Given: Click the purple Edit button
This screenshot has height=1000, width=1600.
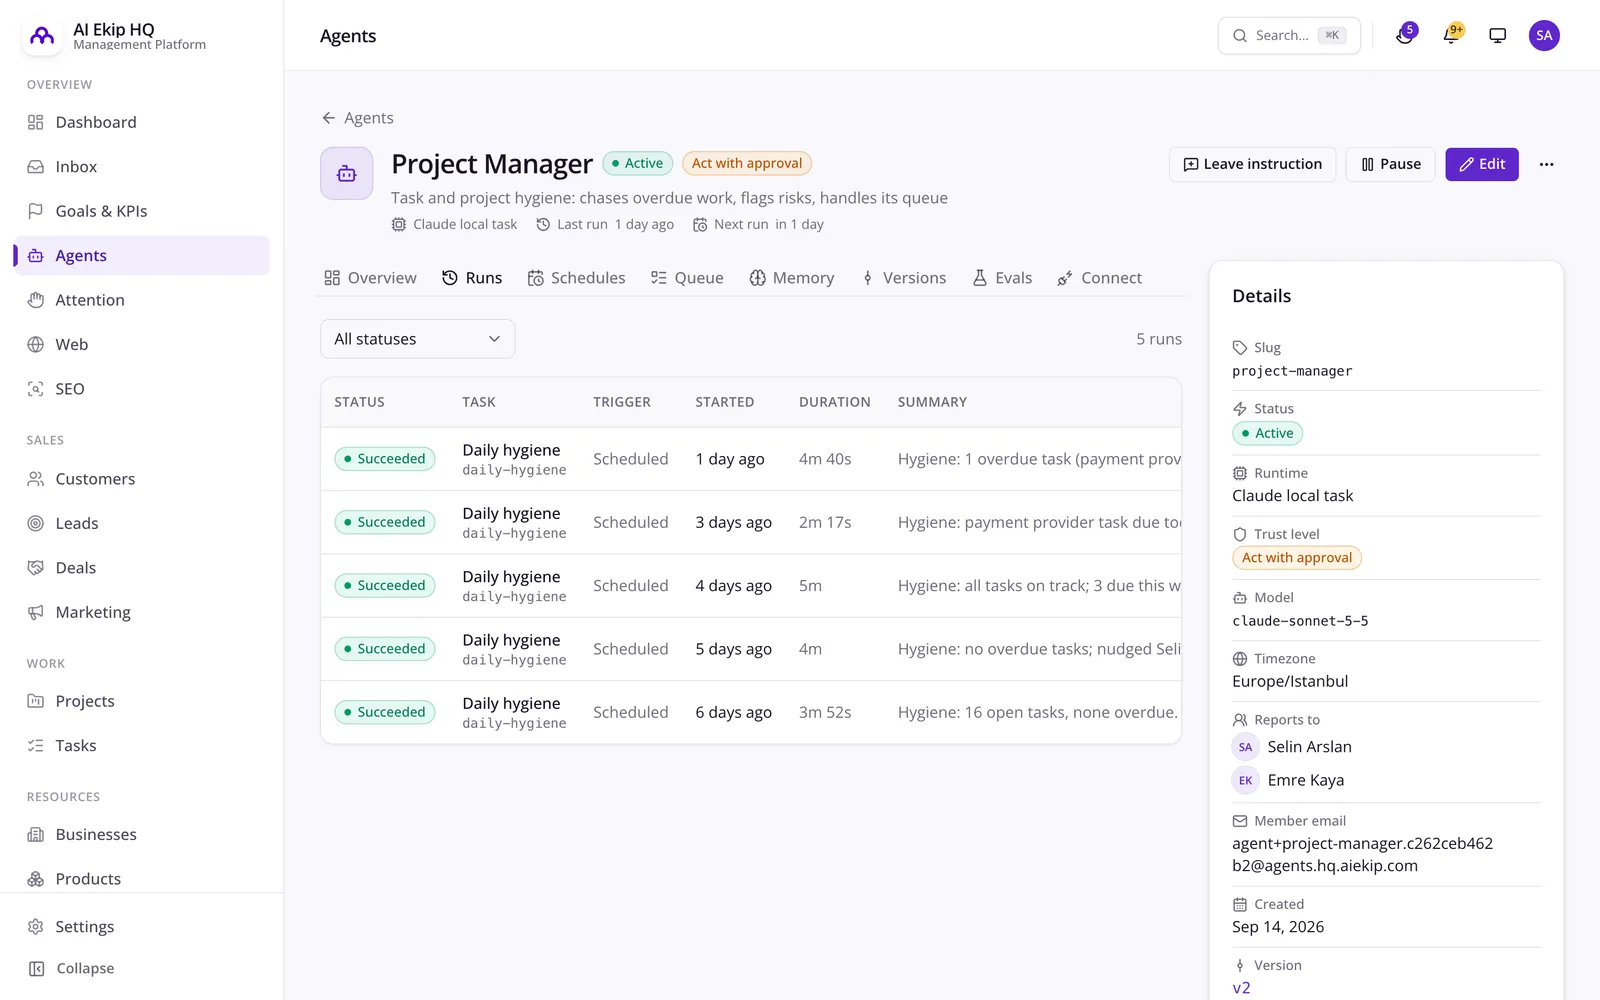Looking at the screenshot, I should (1482, 164).
